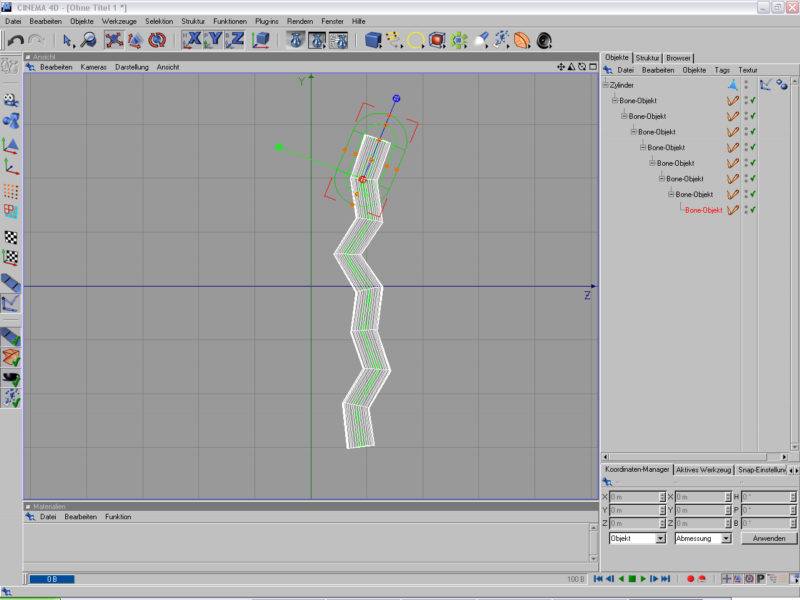Select the Rotate tool in top toolbar
Viewport: 800px width, 600px height.
157,40
